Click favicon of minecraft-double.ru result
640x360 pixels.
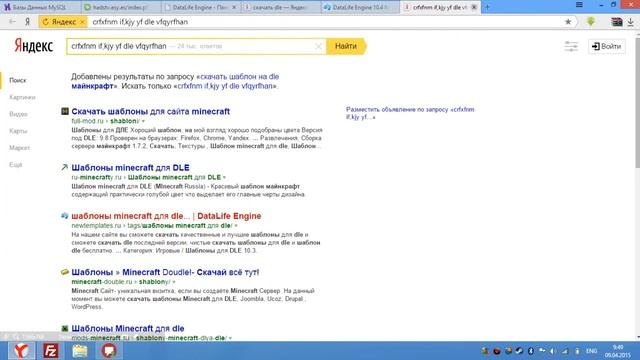click(64, 272)
